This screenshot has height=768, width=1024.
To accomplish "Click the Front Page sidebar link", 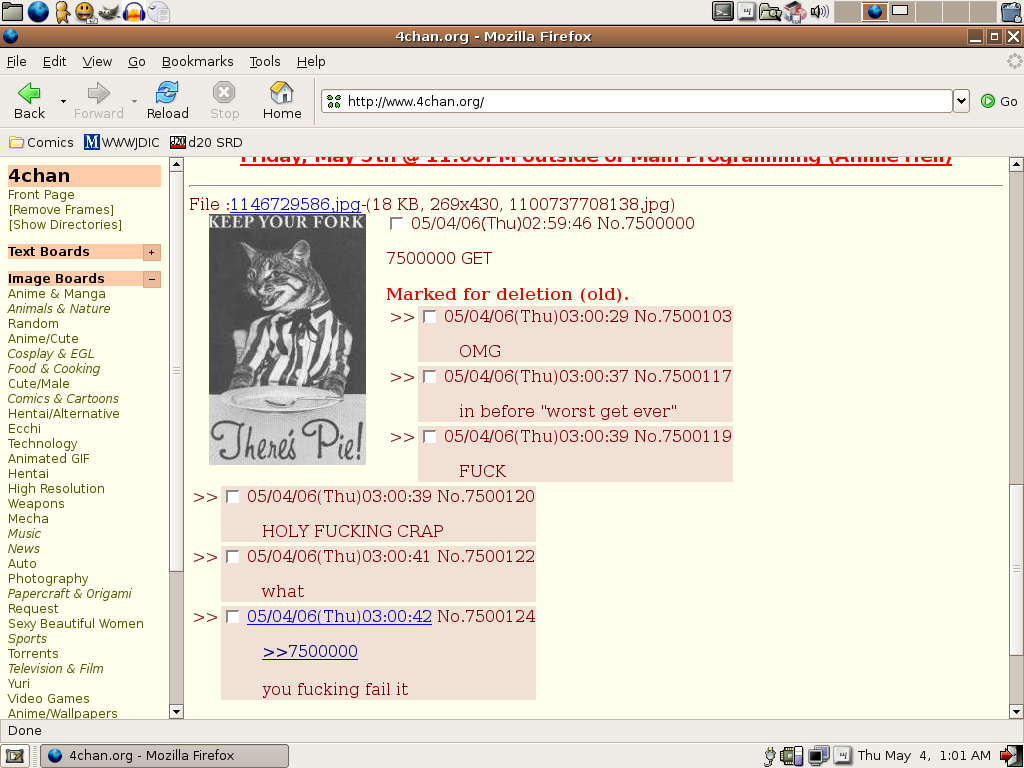I will point(41,195).
